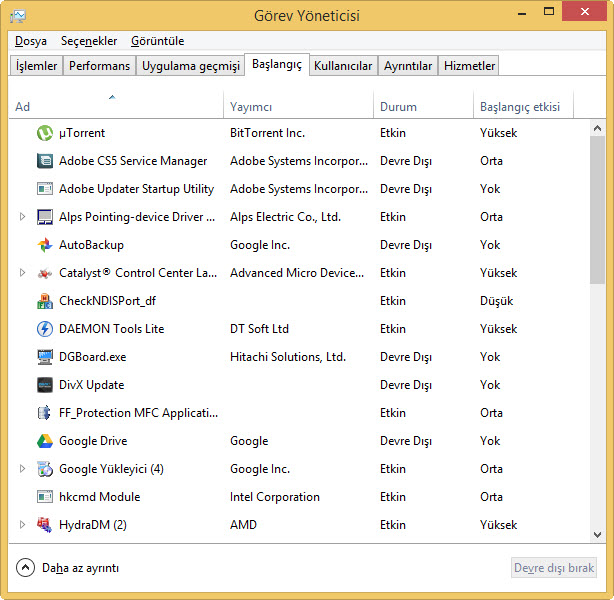Click the HydraDM icon
This screenshot has height=600, width=614.
pyautogui.click(x=45, y=525)
